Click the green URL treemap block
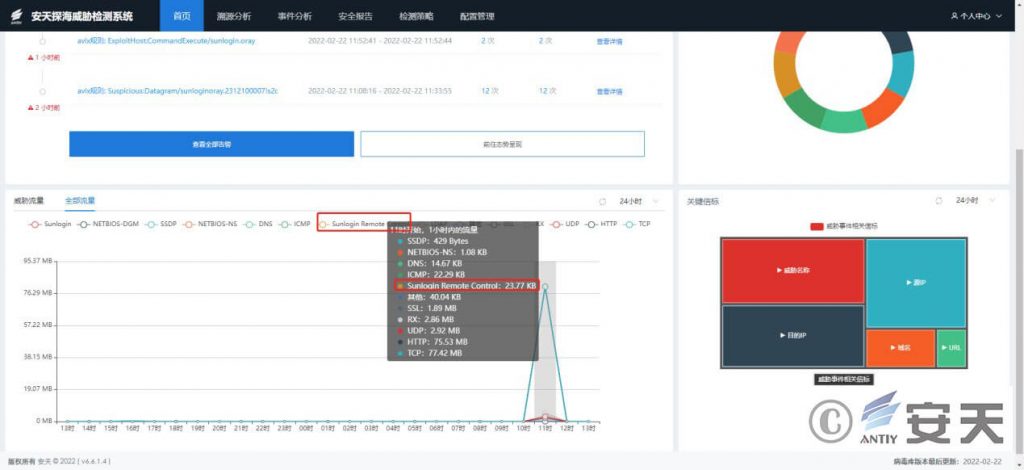The width and height of the screenshot is (1024, 470). point(951,348)
